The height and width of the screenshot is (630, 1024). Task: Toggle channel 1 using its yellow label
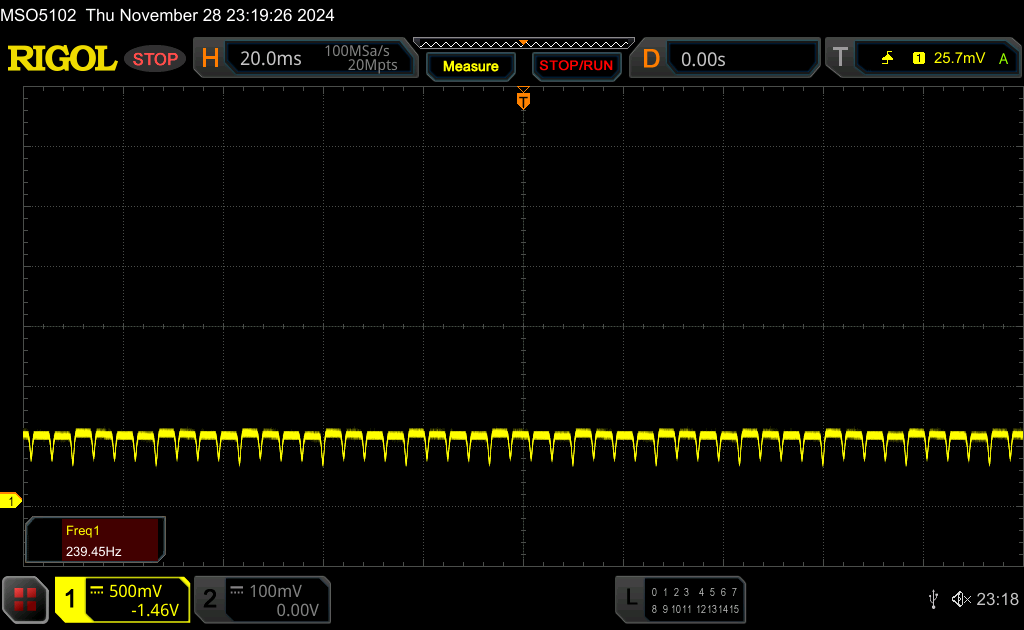[x=71, y=599]
